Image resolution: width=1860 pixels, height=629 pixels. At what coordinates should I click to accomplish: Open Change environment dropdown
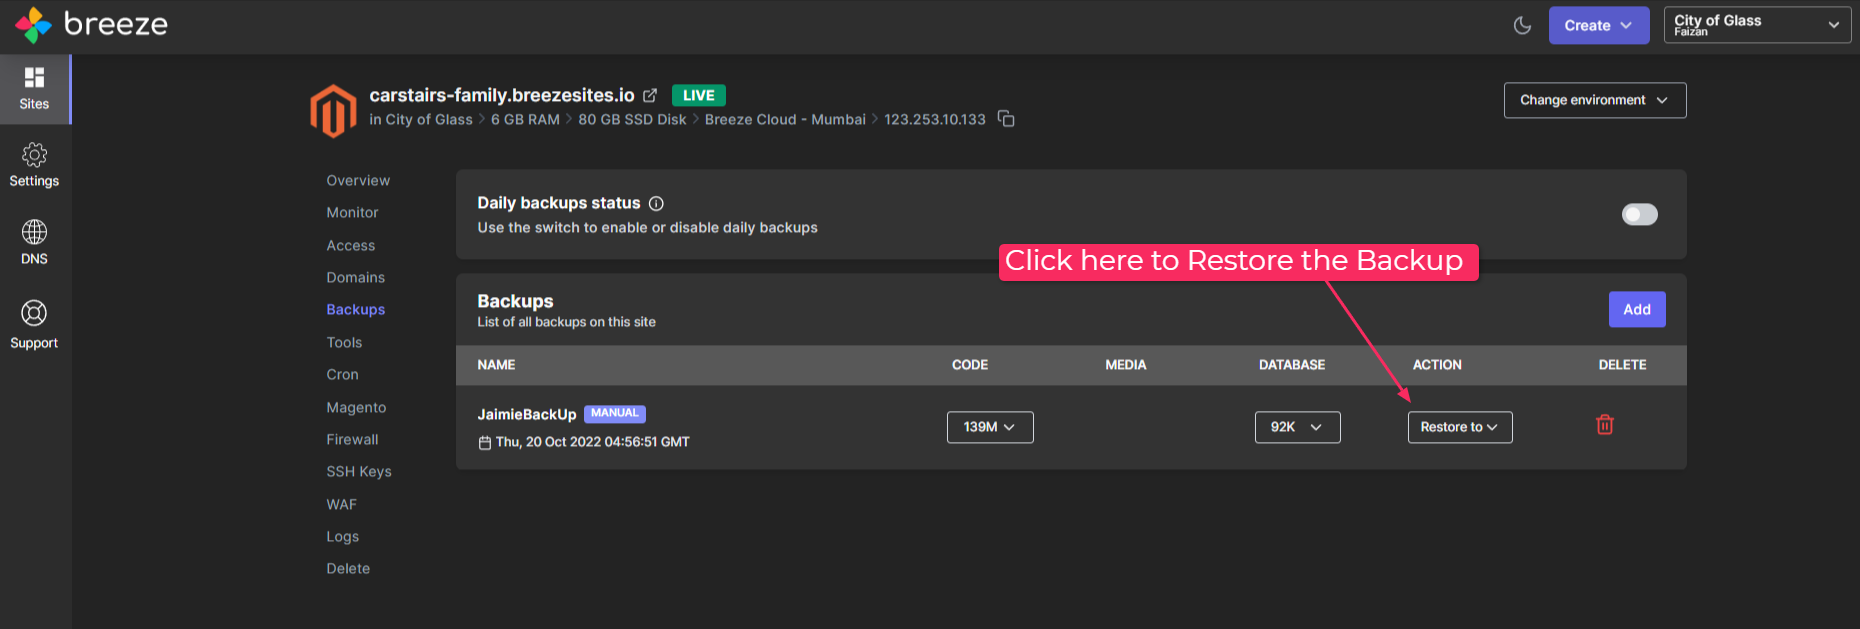1594,100
